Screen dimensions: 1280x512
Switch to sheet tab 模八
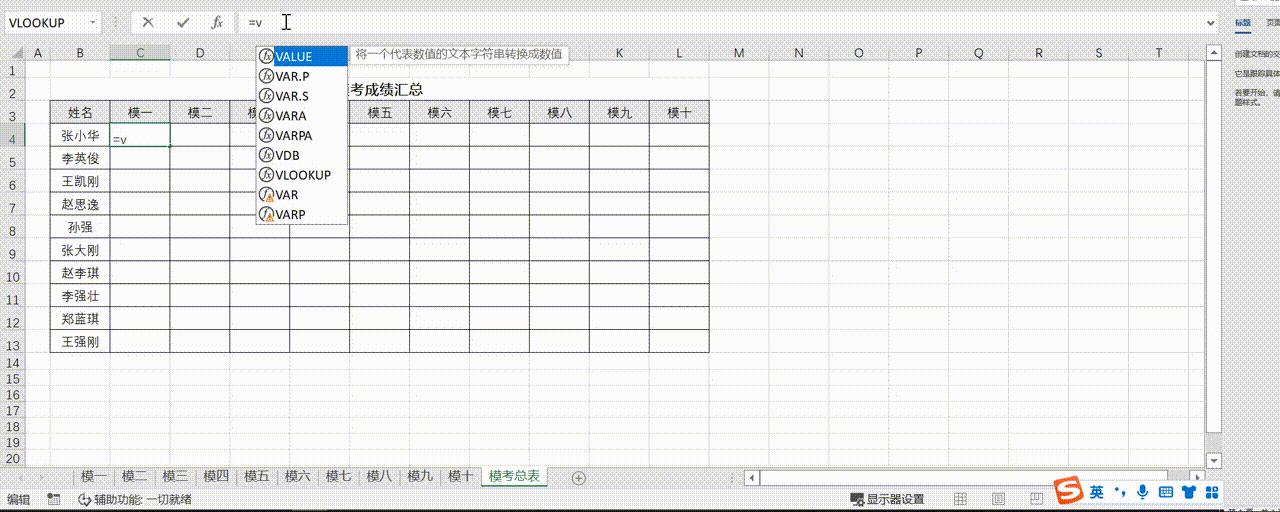point(379,477)
